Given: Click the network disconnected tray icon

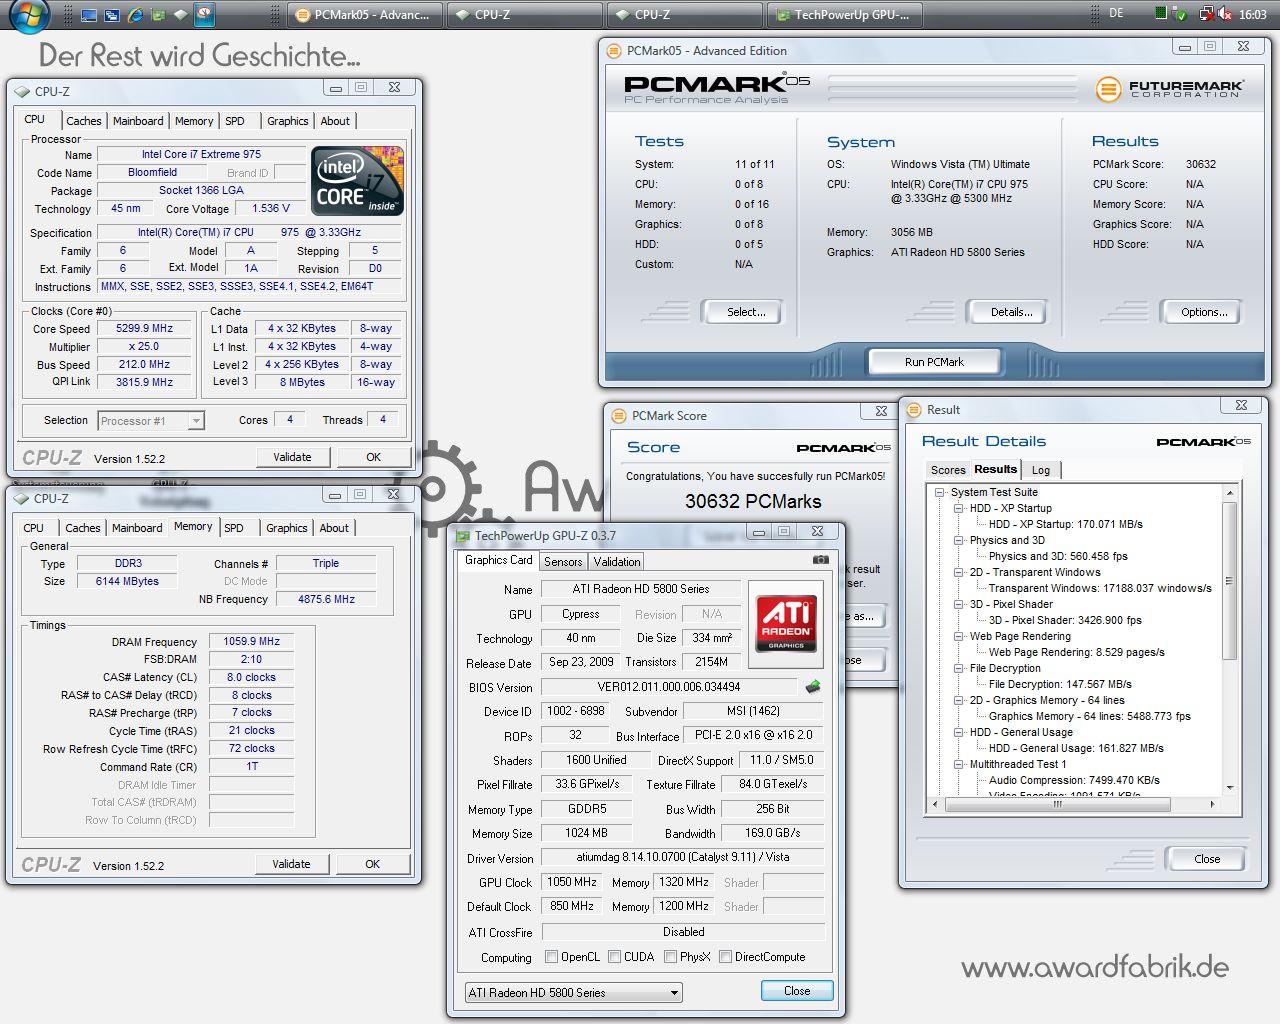Looking at the screenshot, I should pyautogui.click(x=1207, y=15).
